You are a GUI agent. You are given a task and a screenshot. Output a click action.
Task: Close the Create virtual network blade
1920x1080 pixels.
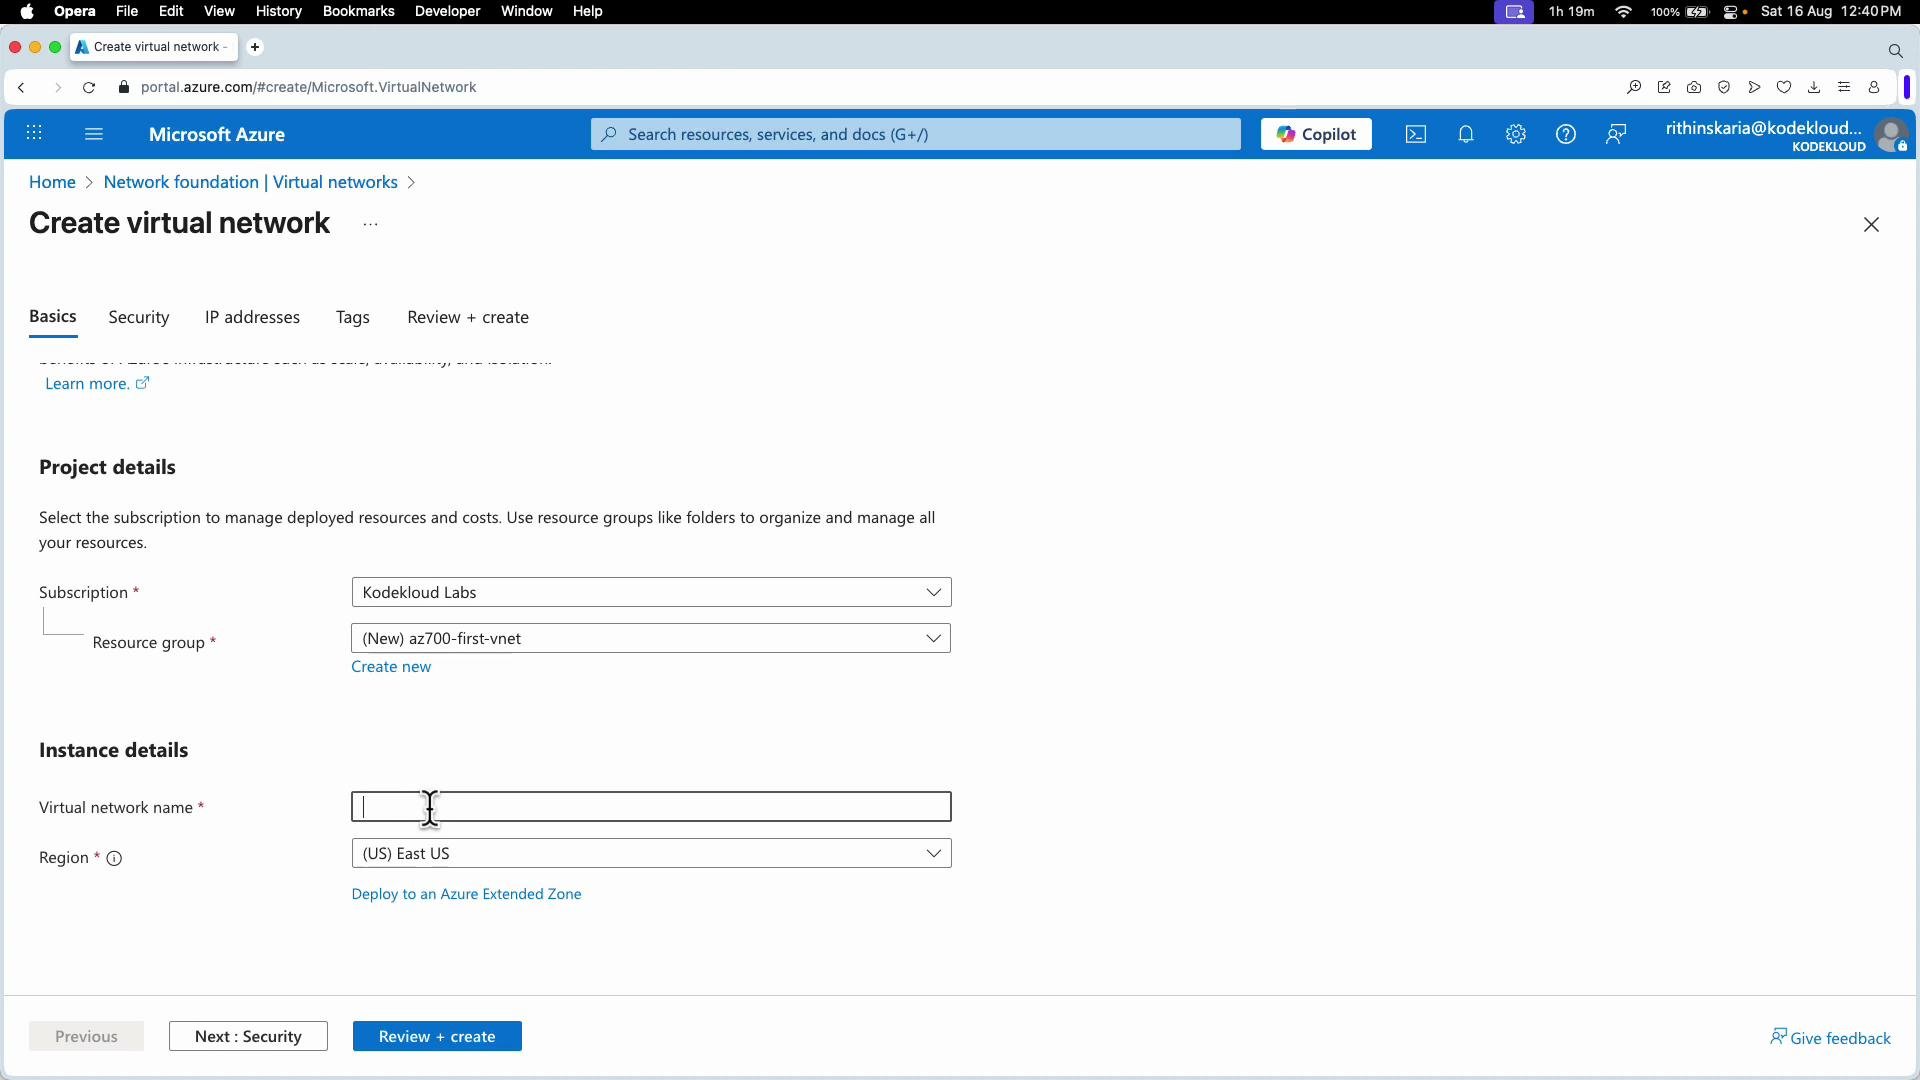pyautogui.click(x=1872, y=225)
